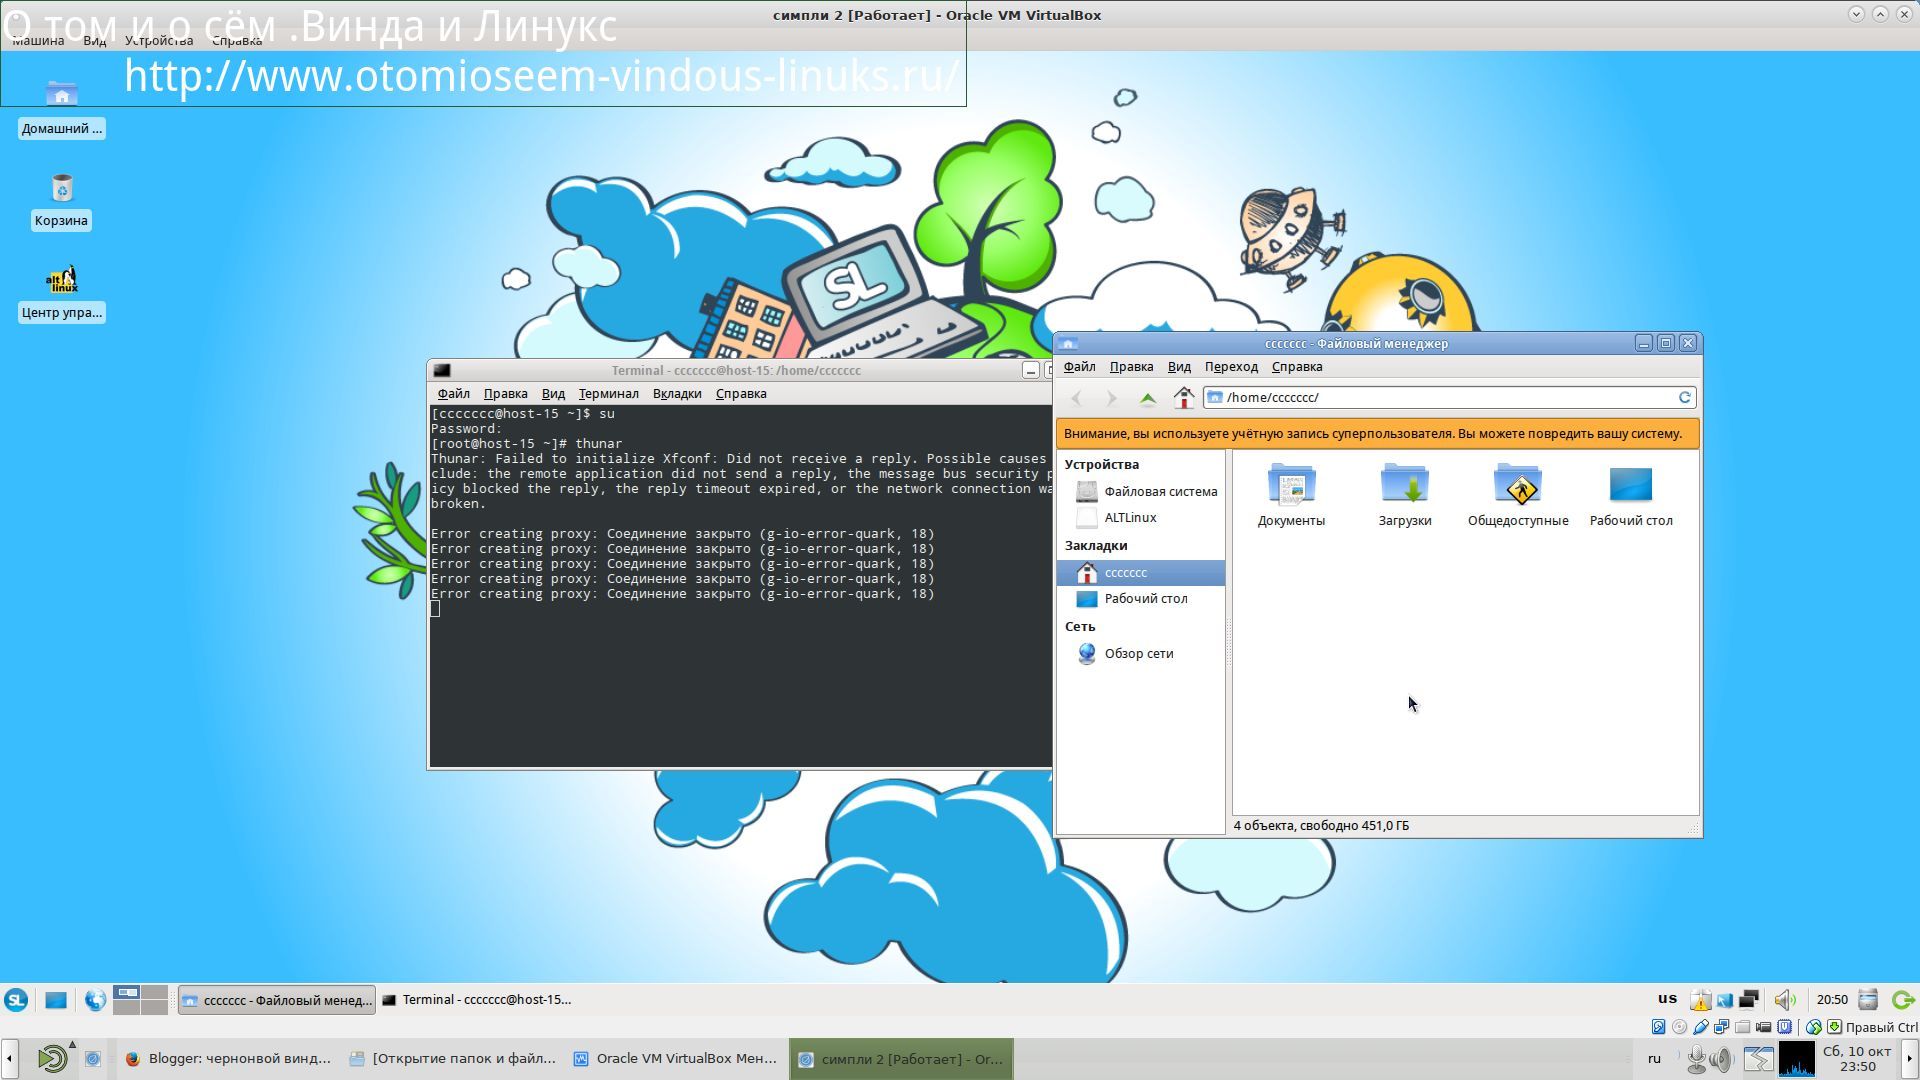This screenshot has height=1080, width=1920.
Task: Reload the current folder with refresh icon
Action: click(x=1685, y=397)
